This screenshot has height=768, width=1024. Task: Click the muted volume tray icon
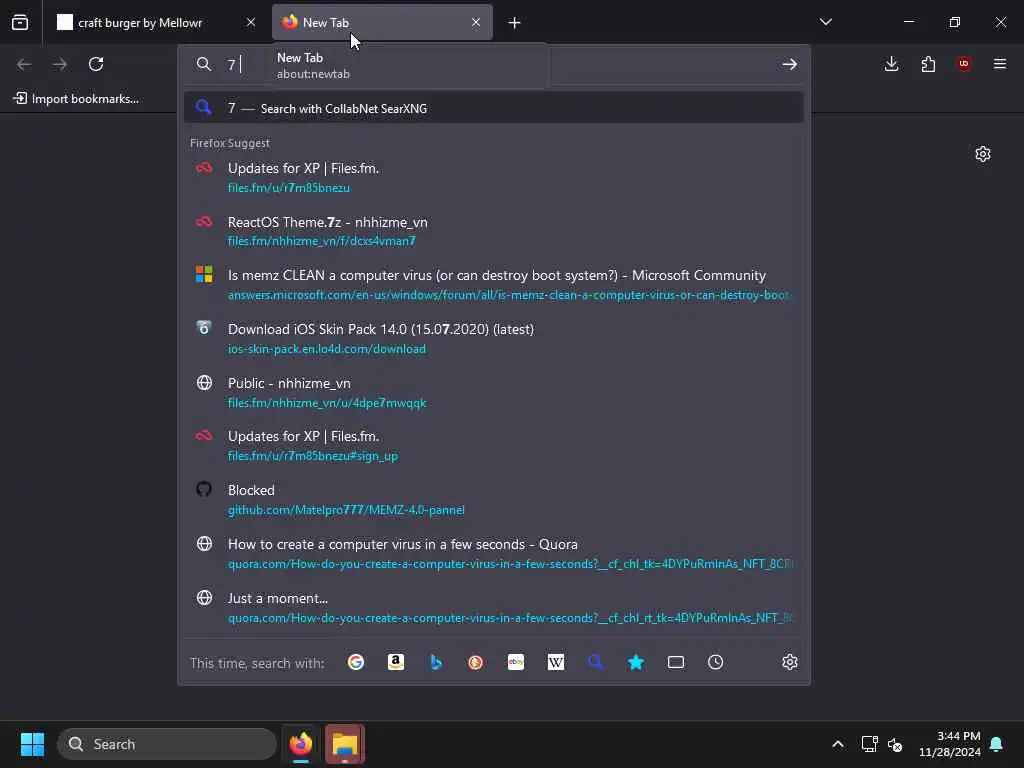(895, 744)
